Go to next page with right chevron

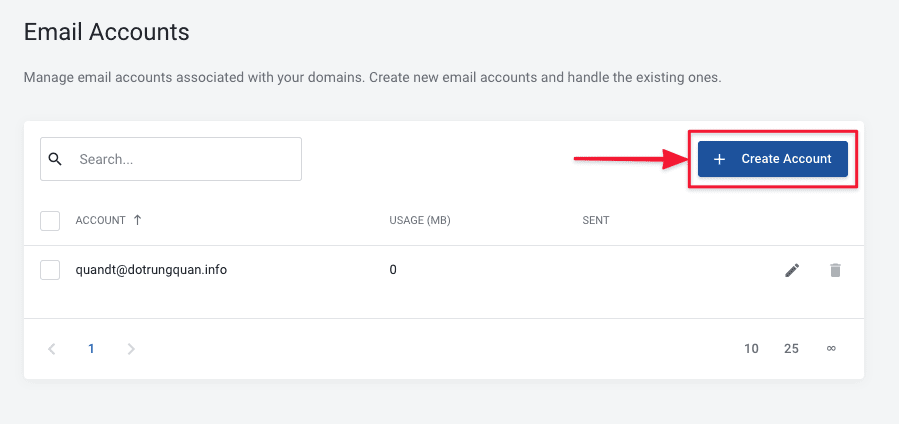pos(131,349)
